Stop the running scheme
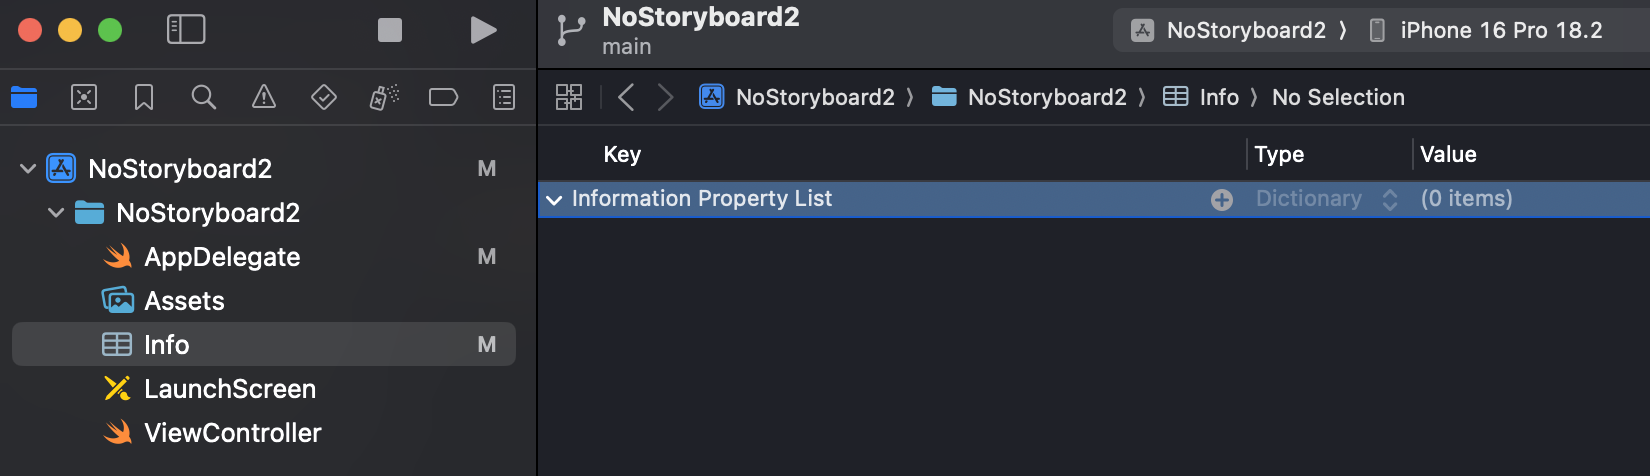The image size is (1650, 476). (390, 30)
